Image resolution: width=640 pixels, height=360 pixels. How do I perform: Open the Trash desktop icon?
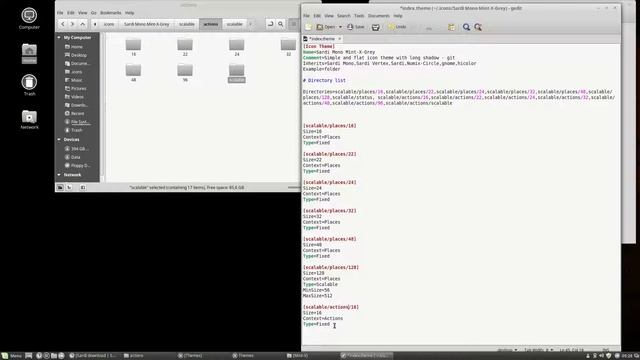click(x=29, y=85)
